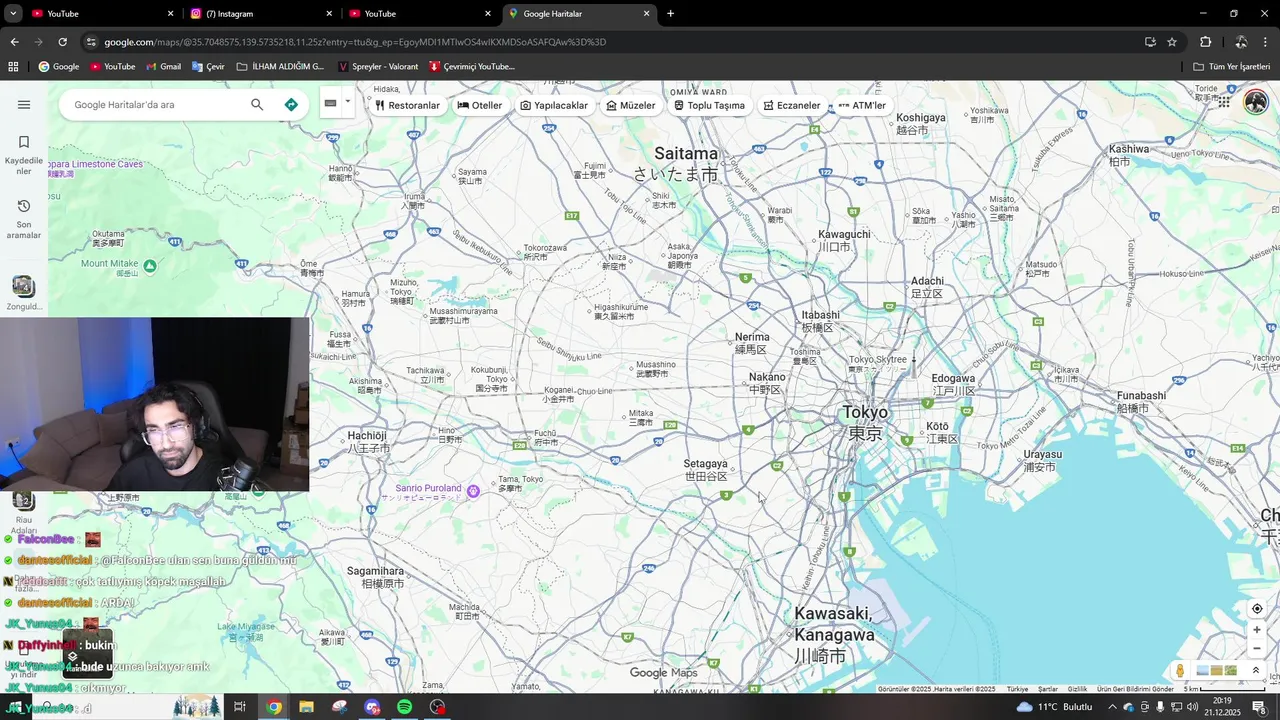Open the Çevir bookmark

(x=208, y=67)
